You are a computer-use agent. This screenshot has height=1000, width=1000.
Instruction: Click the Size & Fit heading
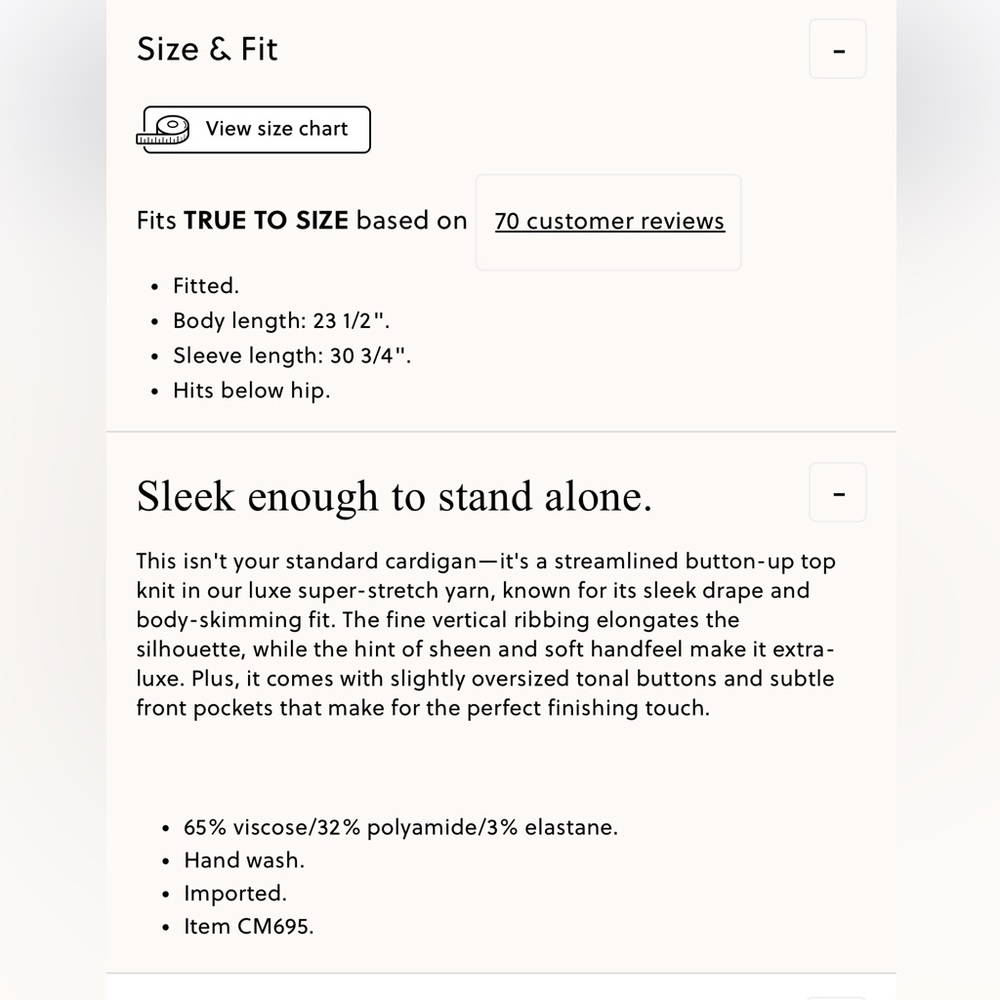point(207,49)
